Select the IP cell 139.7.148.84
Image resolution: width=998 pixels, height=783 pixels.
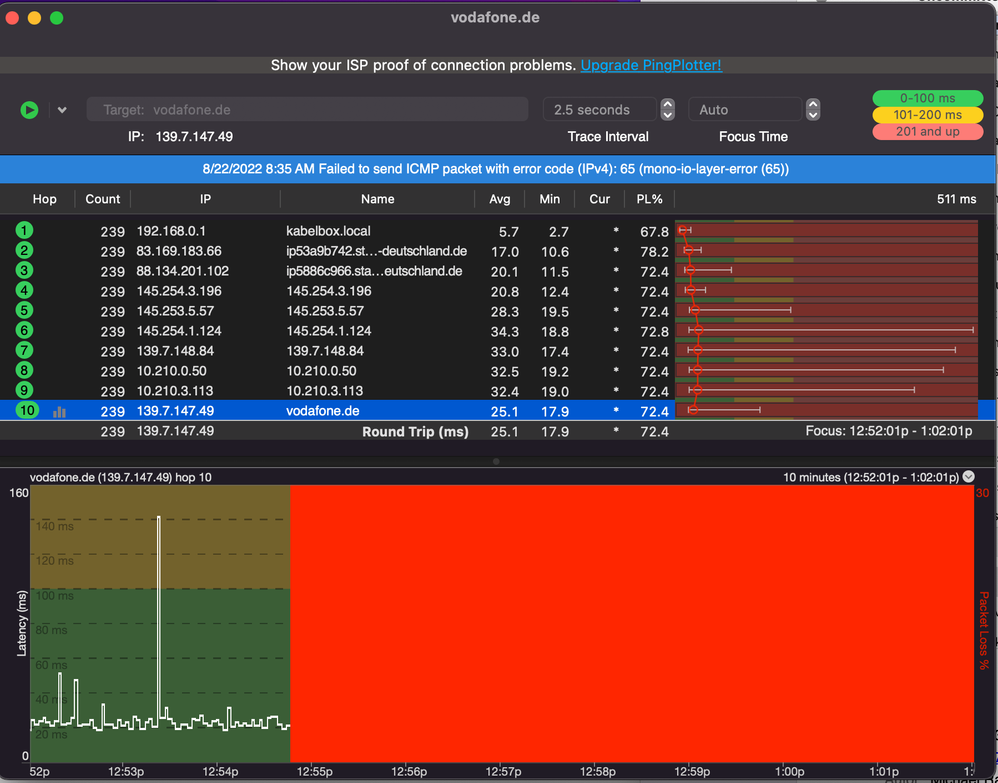(x=175, y=351)
